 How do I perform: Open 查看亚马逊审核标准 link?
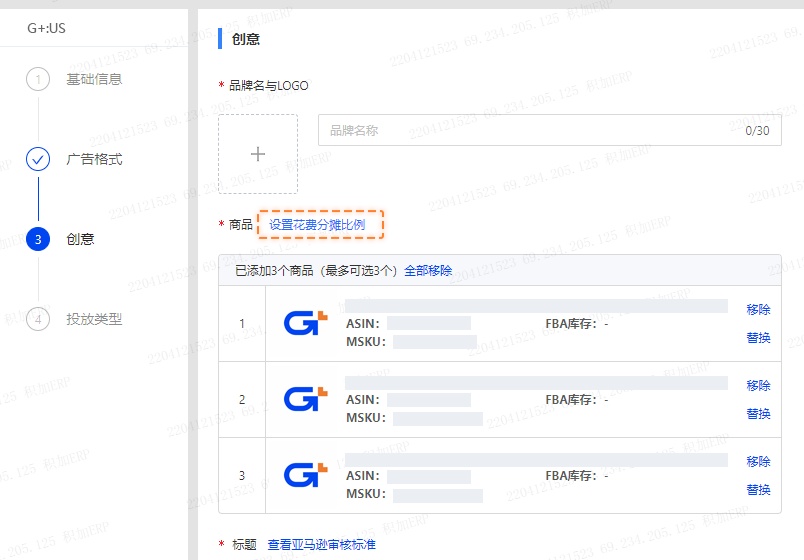click(x=321, y=544)
